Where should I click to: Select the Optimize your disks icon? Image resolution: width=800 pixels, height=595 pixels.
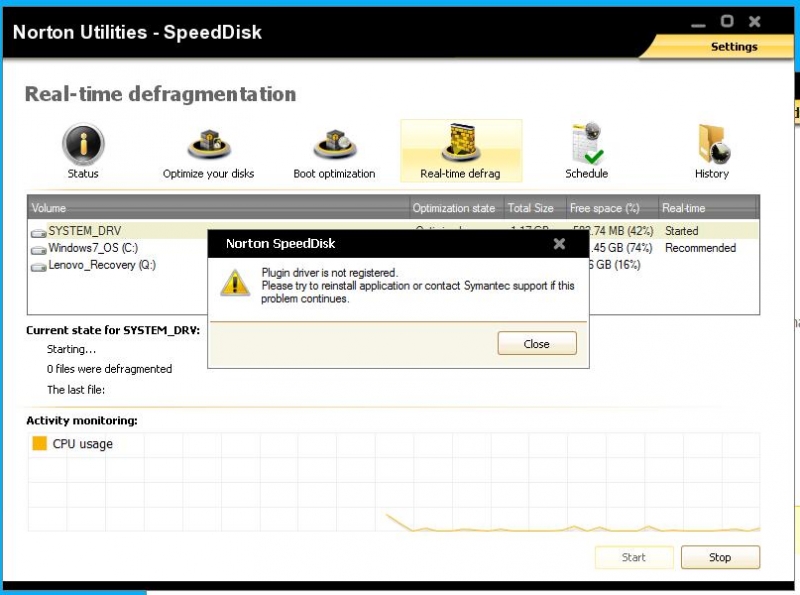click(208, 146)
